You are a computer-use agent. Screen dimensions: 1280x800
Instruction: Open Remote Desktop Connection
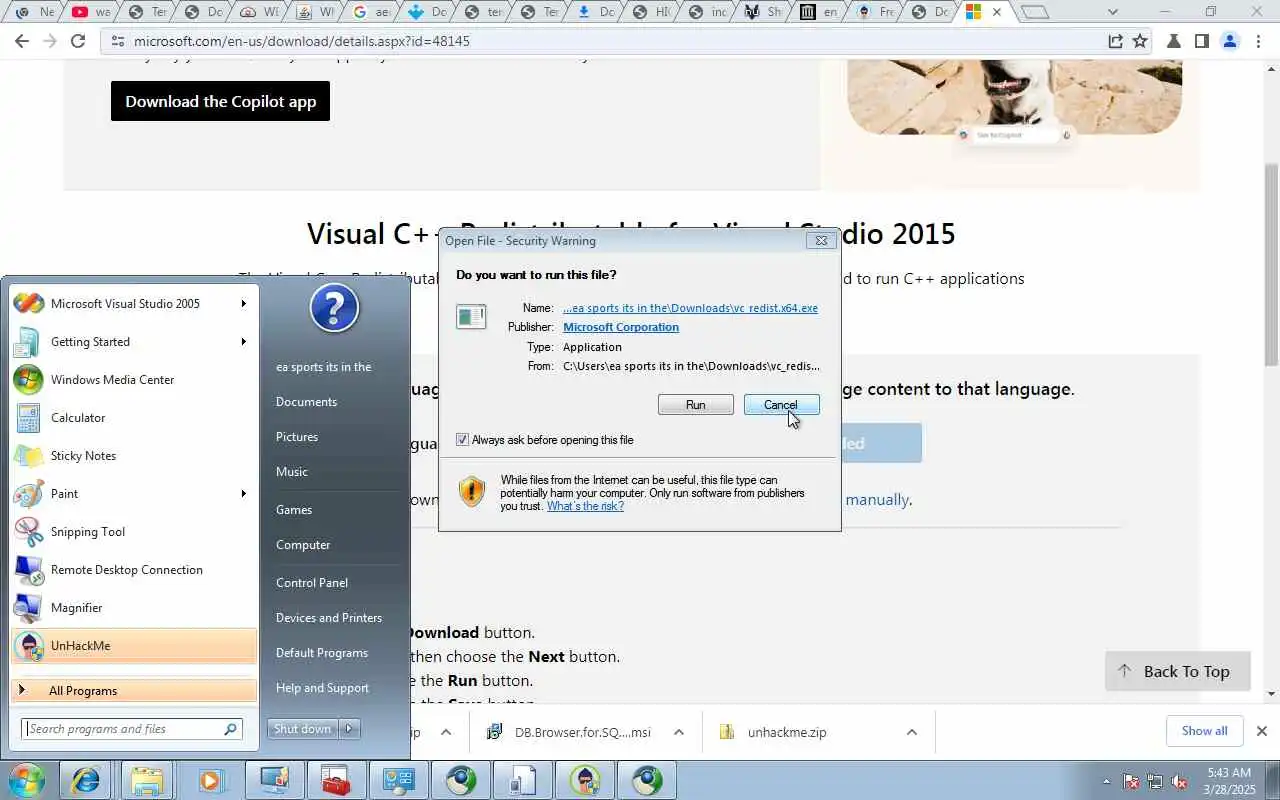tap(134, 570)
